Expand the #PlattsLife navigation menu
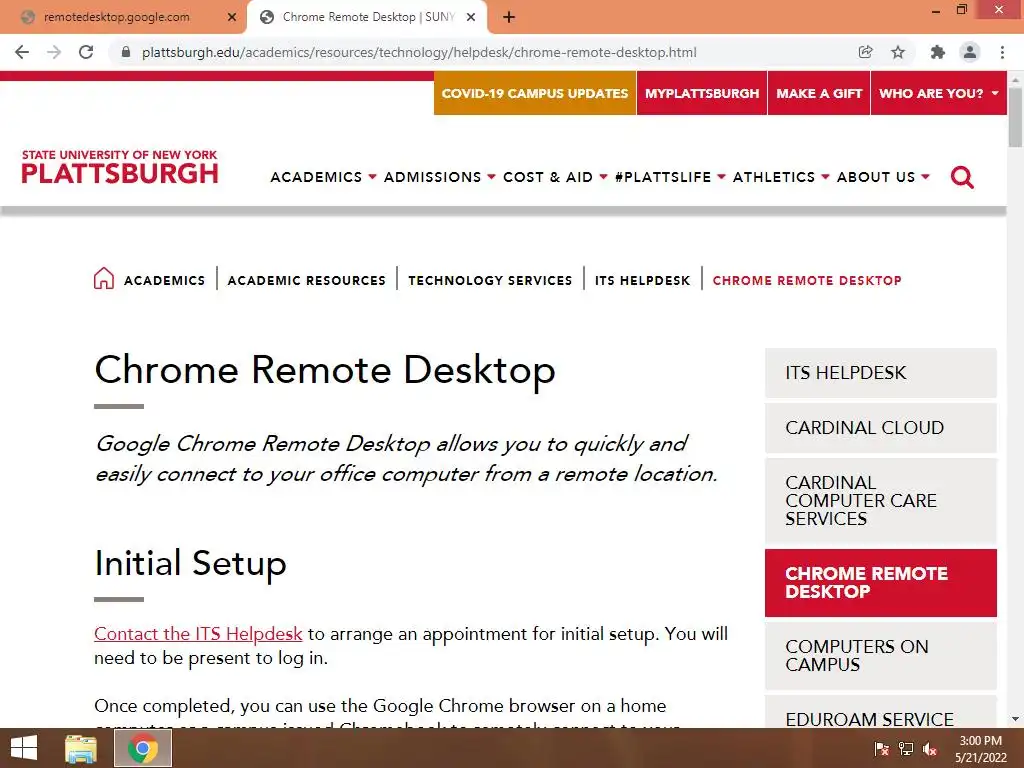Screen dimensions: 1024x768 pos(670,177)
